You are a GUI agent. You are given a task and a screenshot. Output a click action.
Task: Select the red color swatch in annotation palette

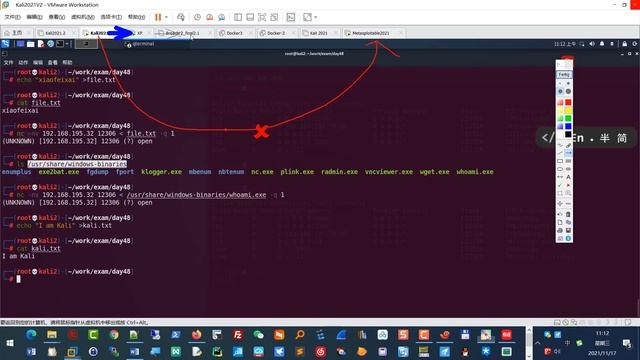coord(568,102)
